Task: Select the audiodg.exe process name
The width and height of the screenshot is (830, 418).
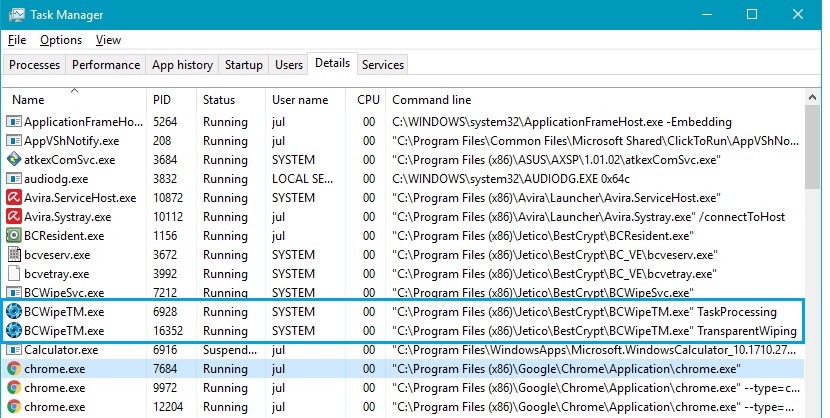Action: [56, 179]
